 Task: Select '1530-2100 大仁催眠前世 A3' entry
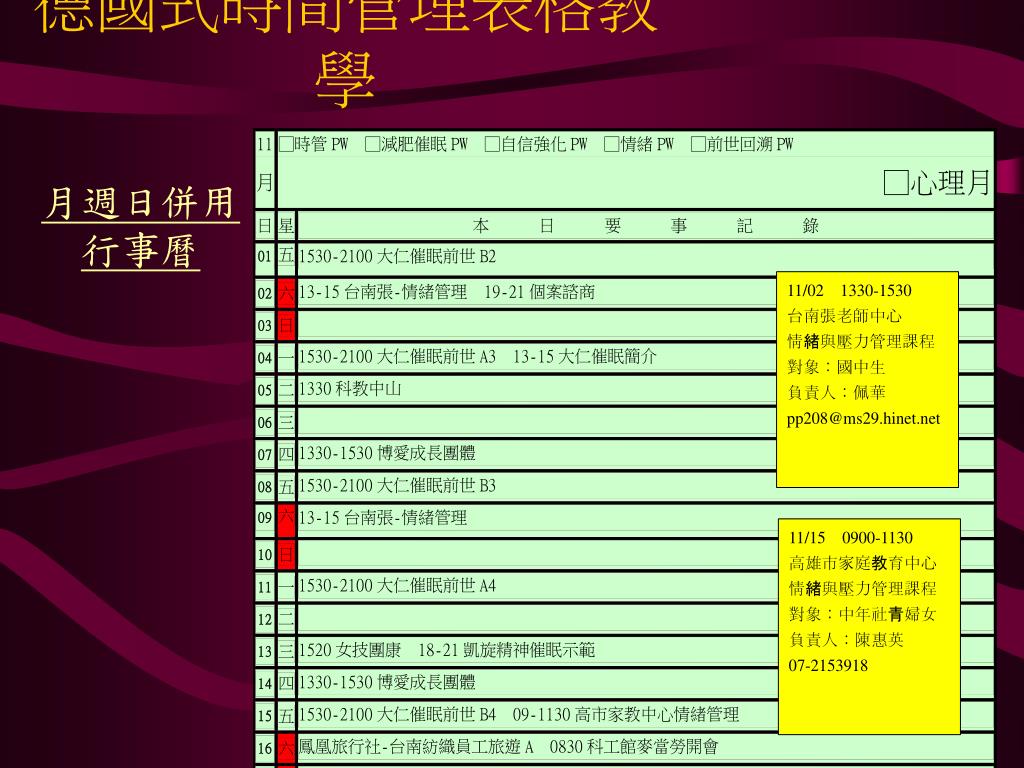coord(397,357)
